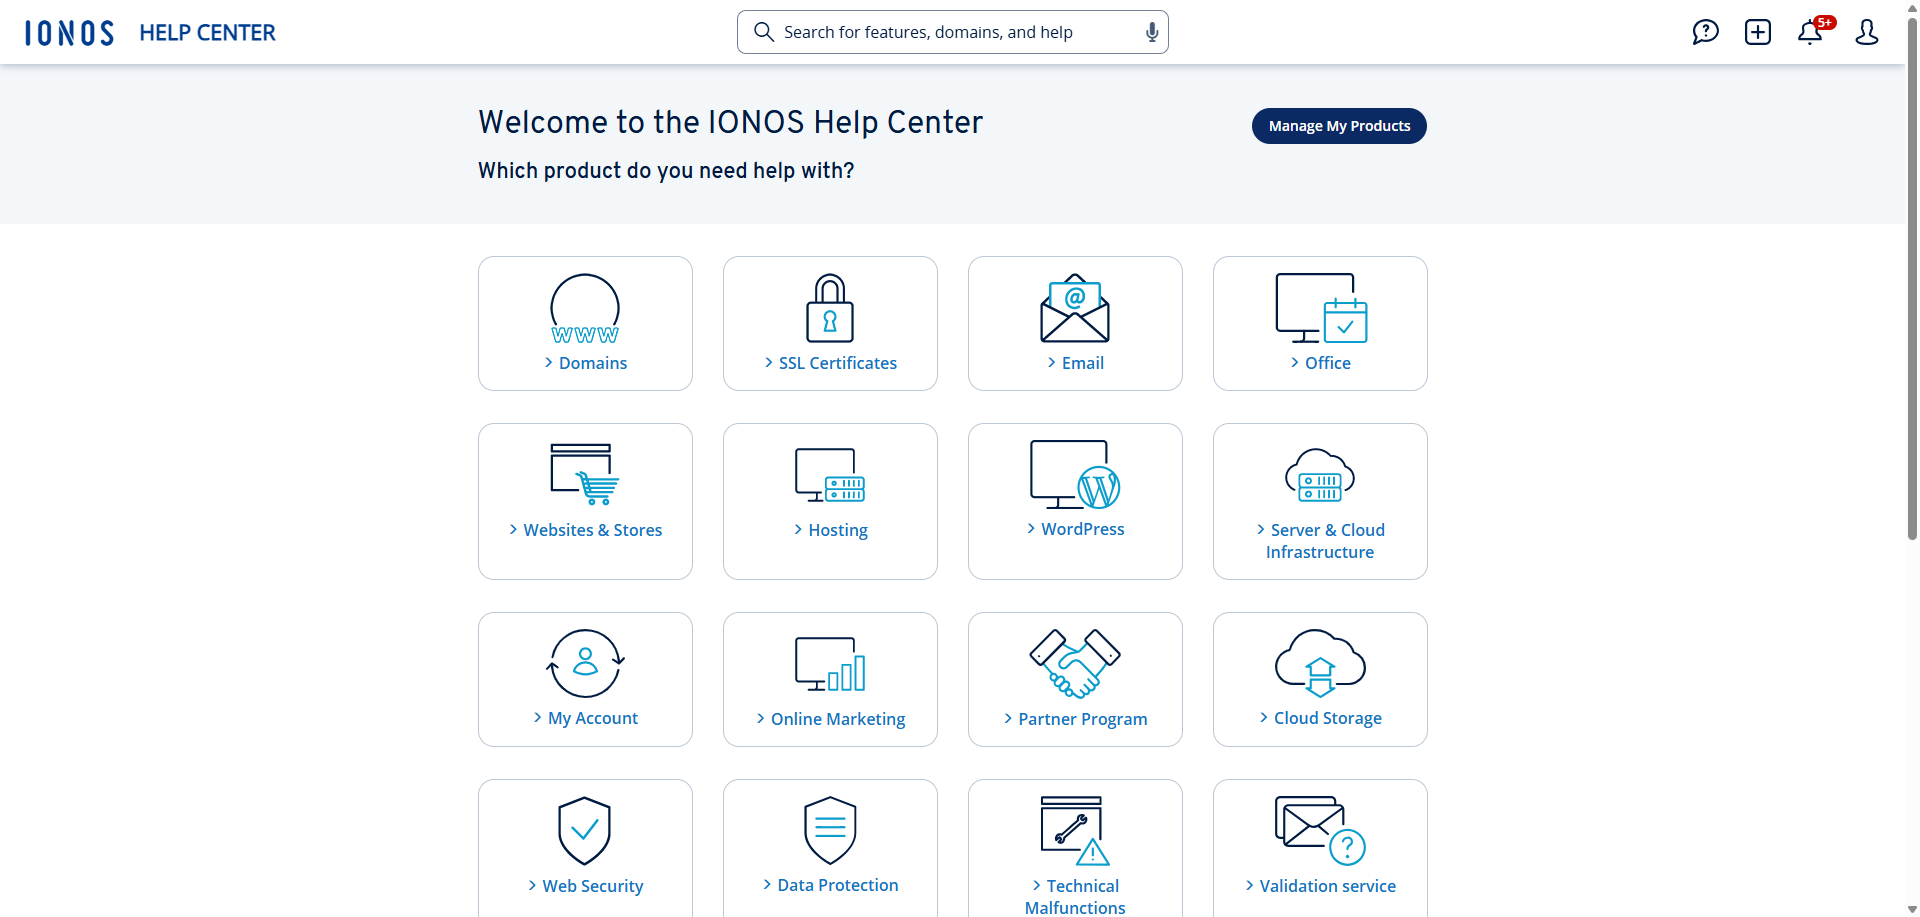The width and height of the screenshot is (1920, 917).
Task: Click the Validation service envelope question icon
Action: (1320, 830)
